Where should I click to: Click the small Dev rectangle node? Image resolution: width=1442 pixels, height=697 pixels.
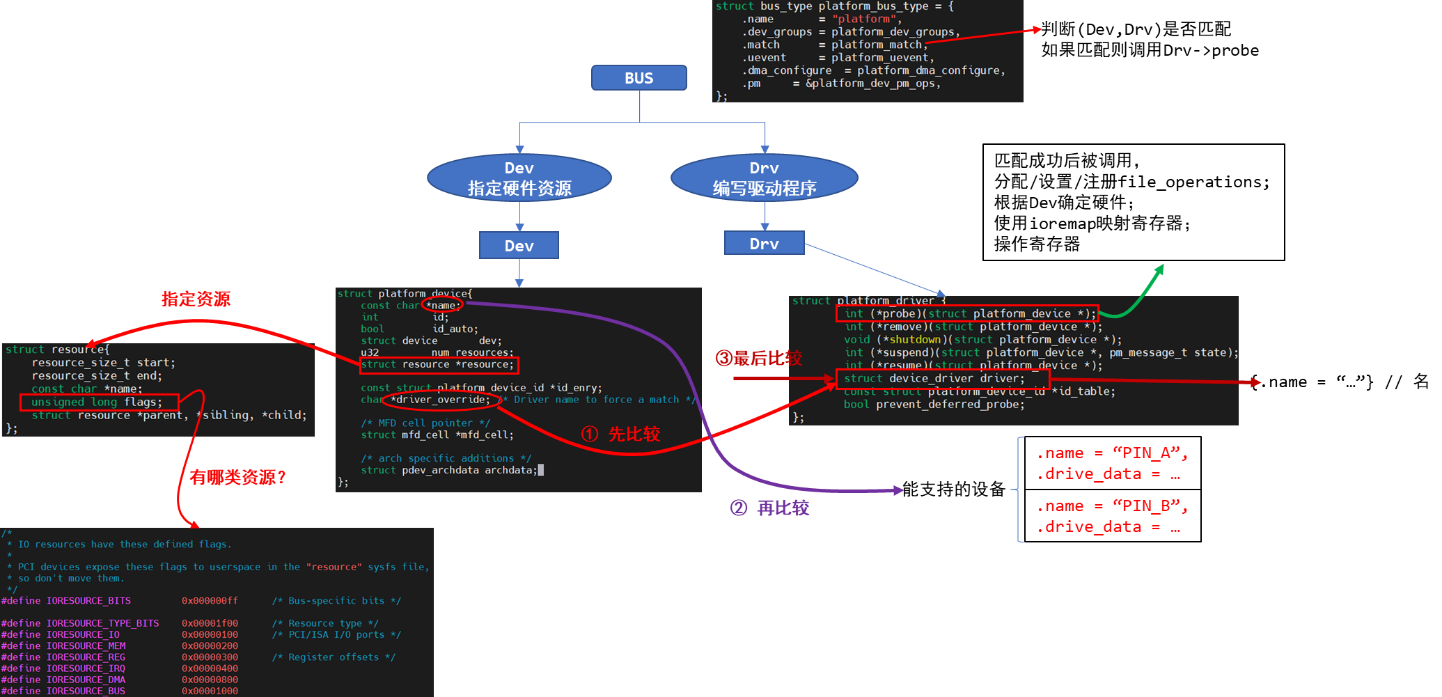point(519,245)
